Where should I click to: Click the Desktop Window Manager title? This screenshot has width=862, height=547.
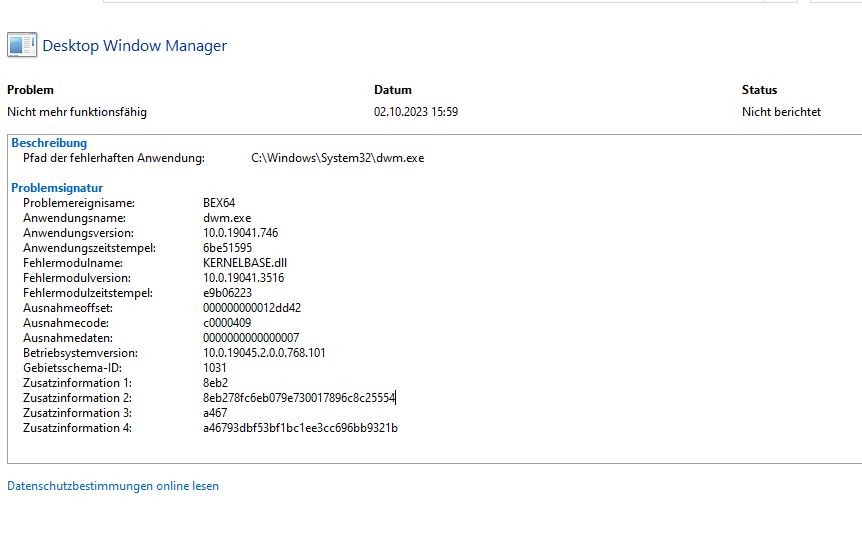[x=134, y=46]
